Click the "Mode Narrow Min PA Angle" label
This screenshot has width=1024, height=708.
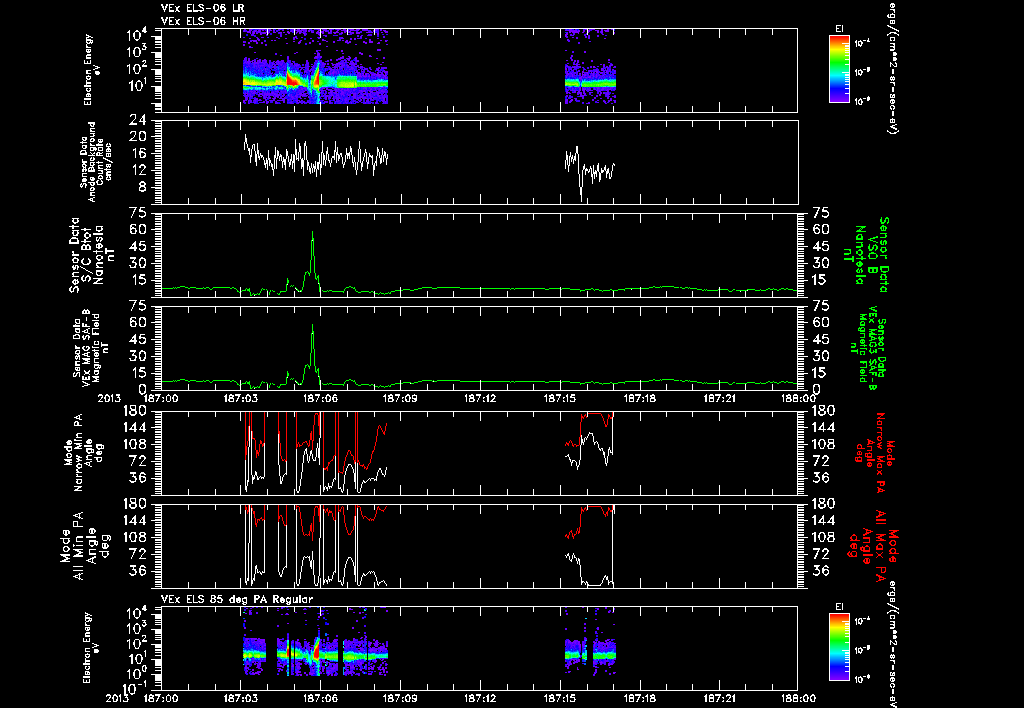tap(82, 455)
